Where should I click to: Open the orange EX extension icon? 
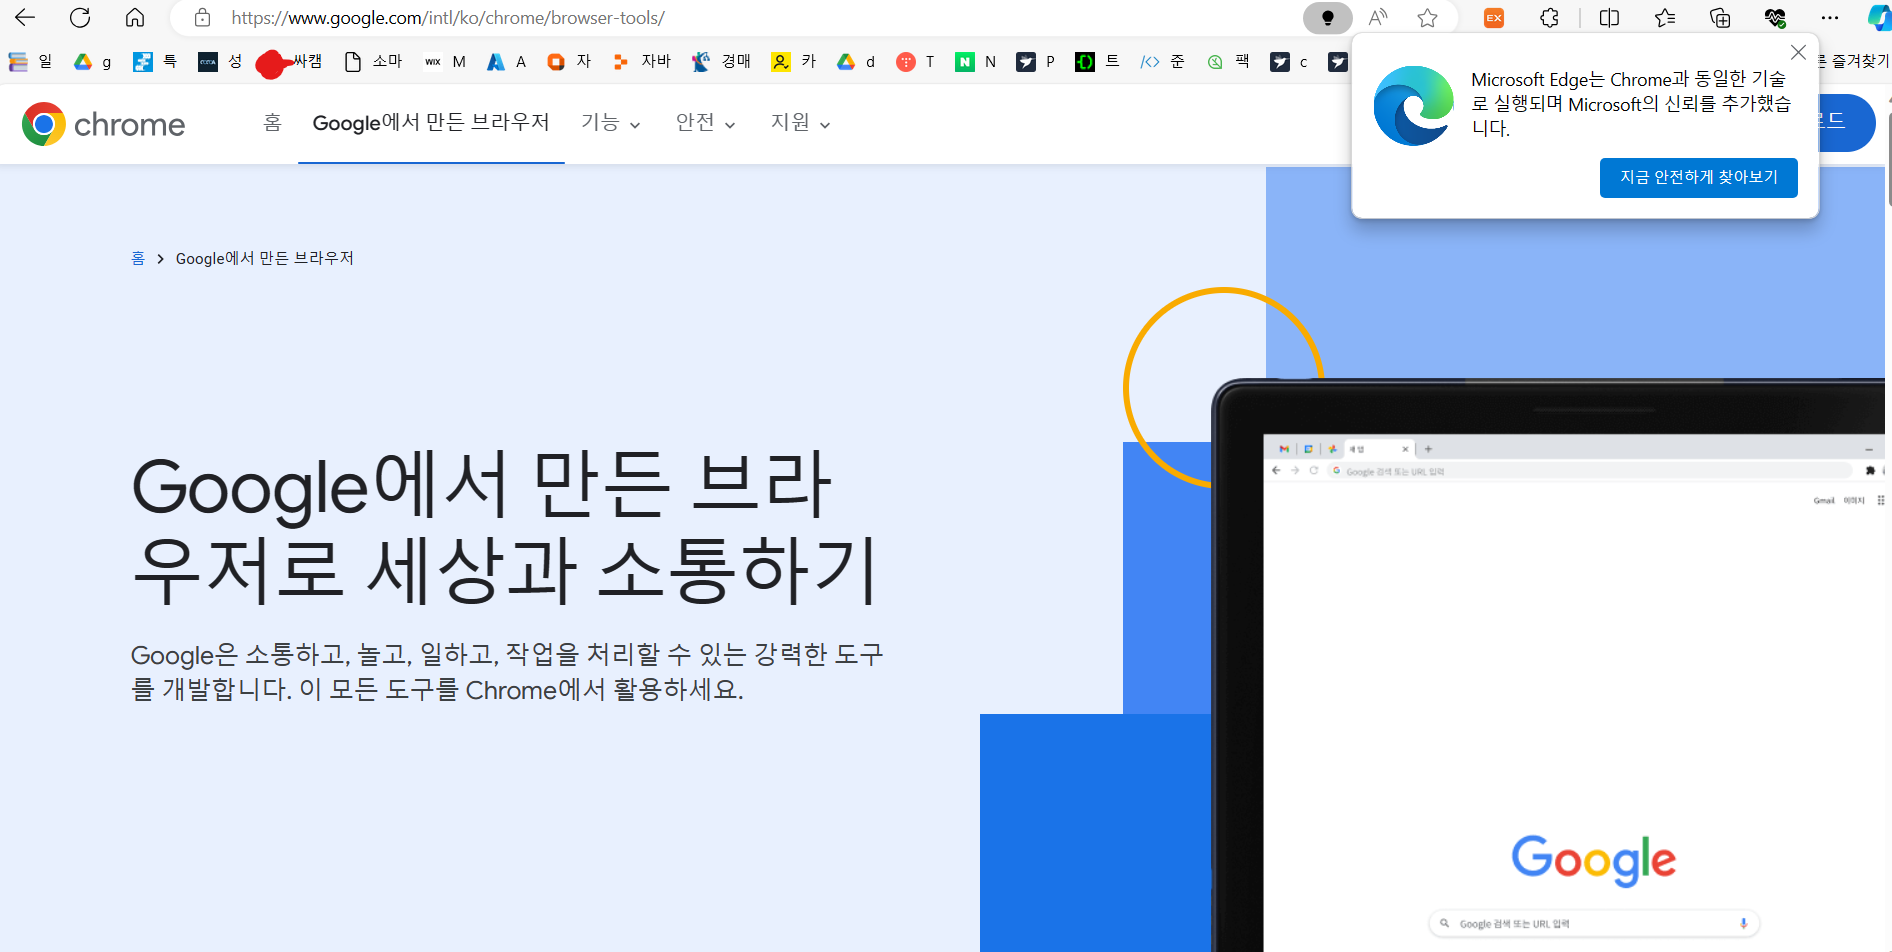[x=1494, y=18]
